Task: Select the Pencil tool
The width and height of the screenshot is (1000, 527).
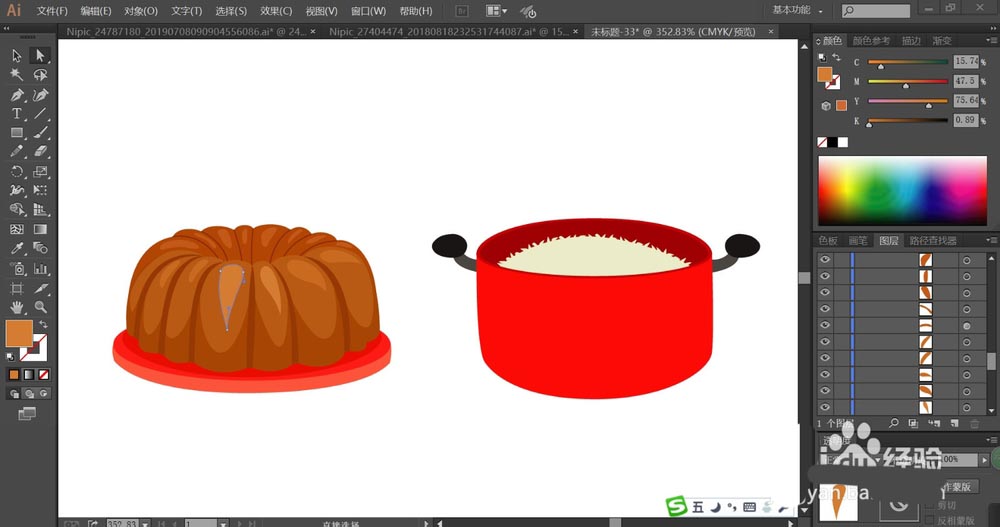Action: tap(17, 152)
